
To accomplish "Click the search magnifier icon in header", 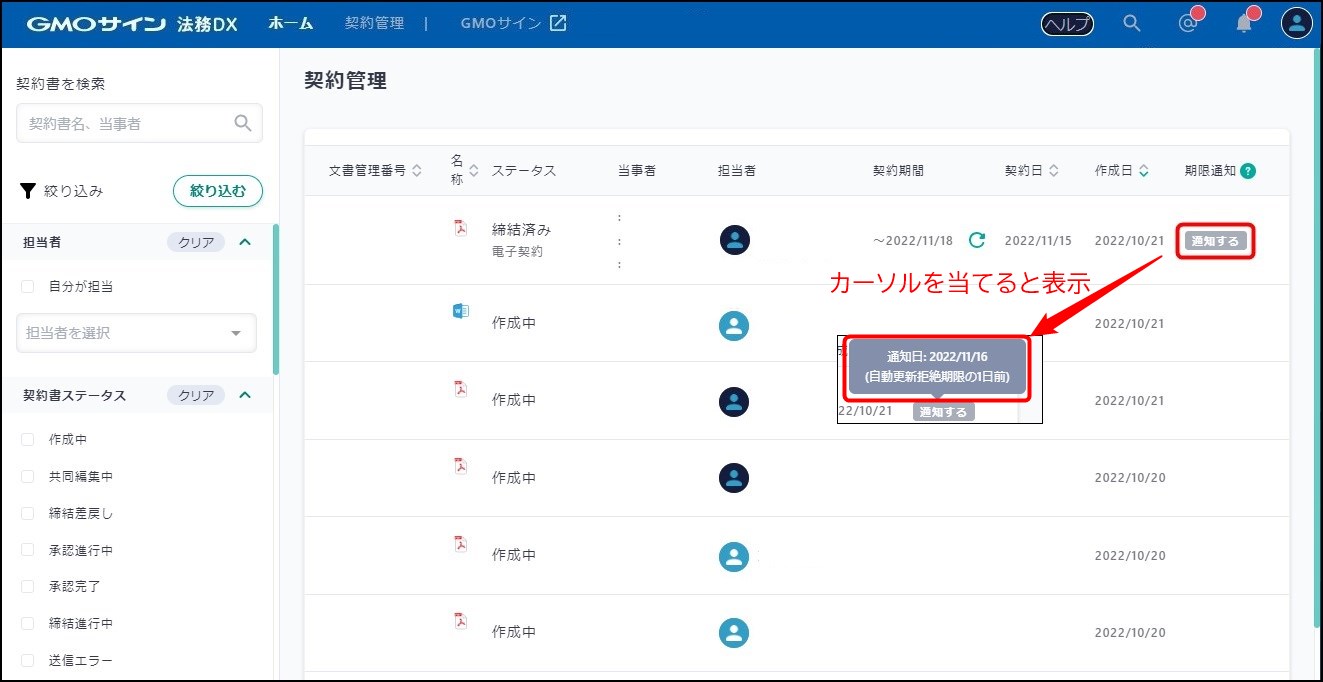I will (1131, 23).
